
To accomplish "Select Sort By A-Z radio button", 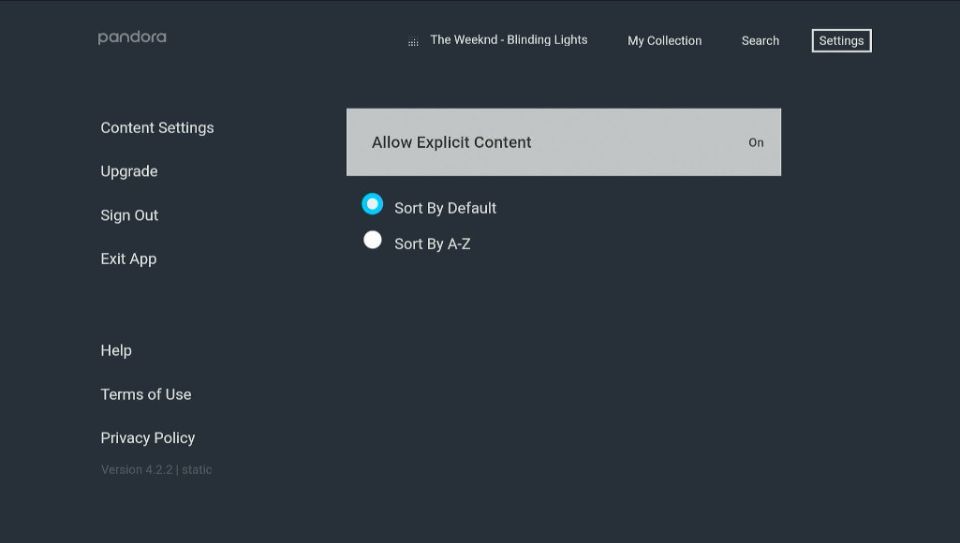I will [x=372, y=240].
